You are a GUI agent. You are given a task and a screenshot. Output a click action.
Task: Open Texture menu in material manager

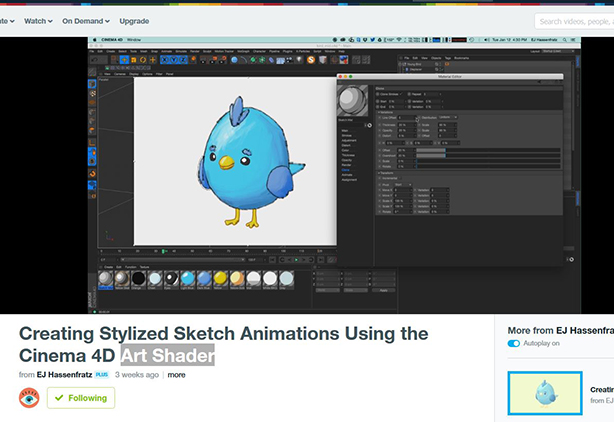tap(144, 267)
